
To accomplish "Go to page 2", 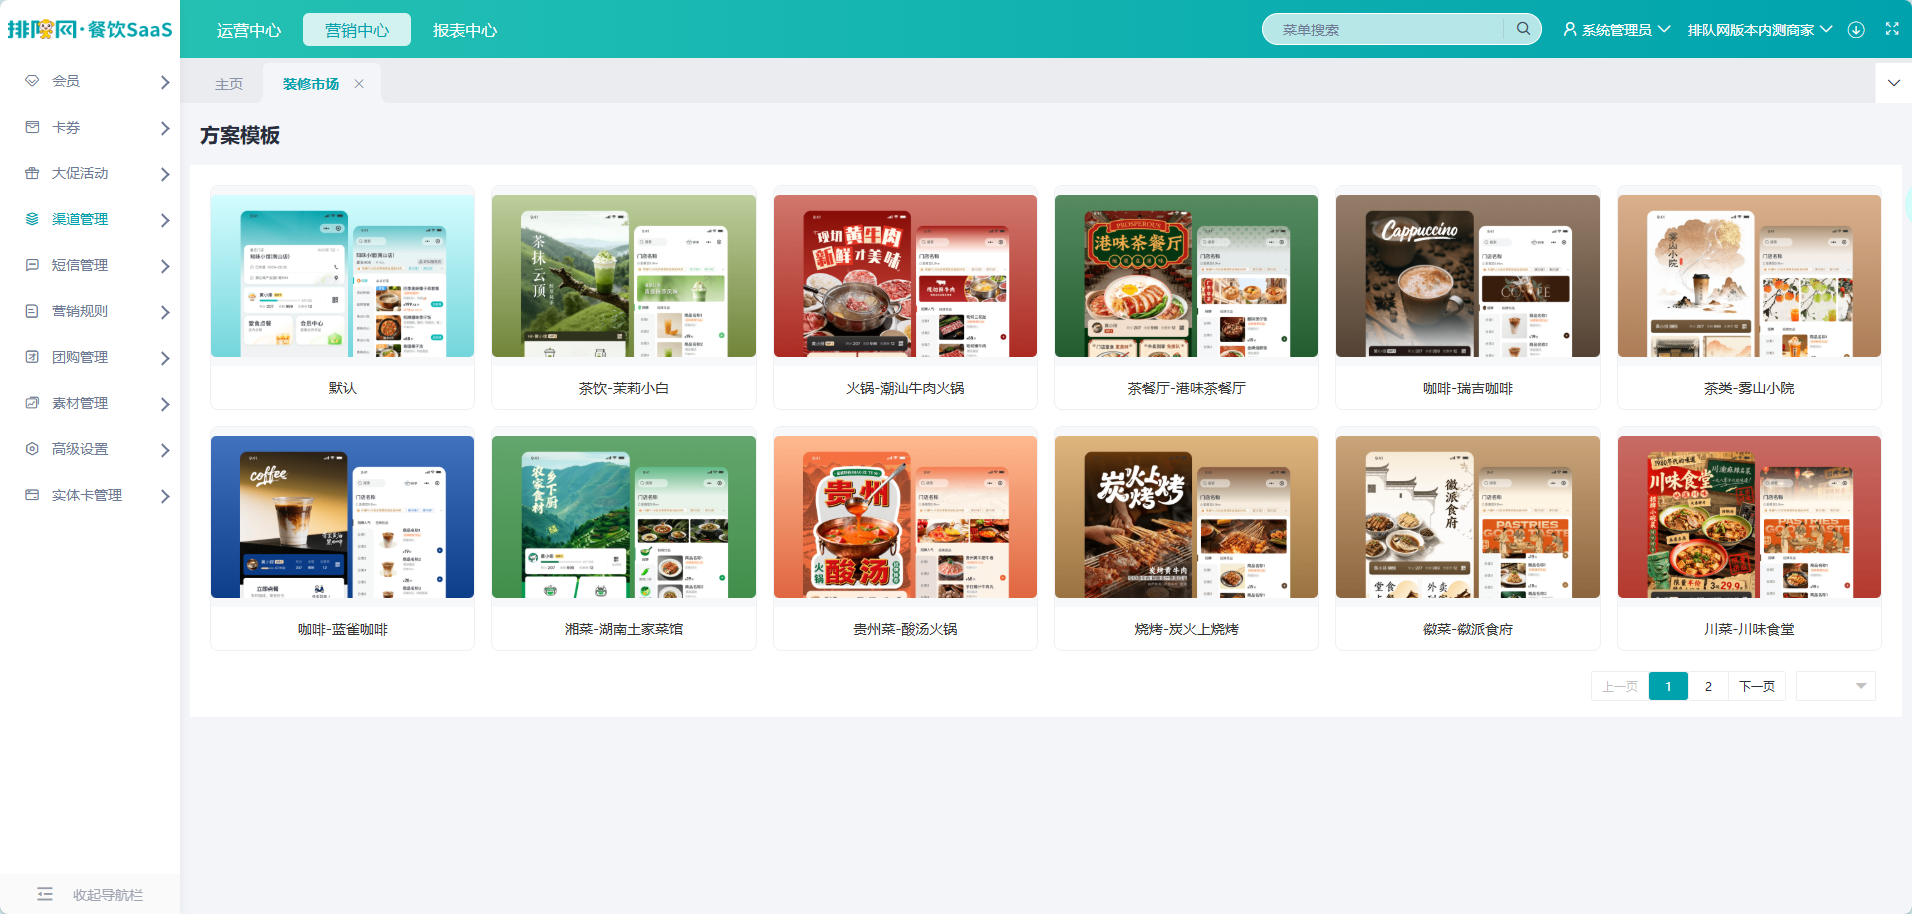I will pyautogui.click(x=1708, y=686).
